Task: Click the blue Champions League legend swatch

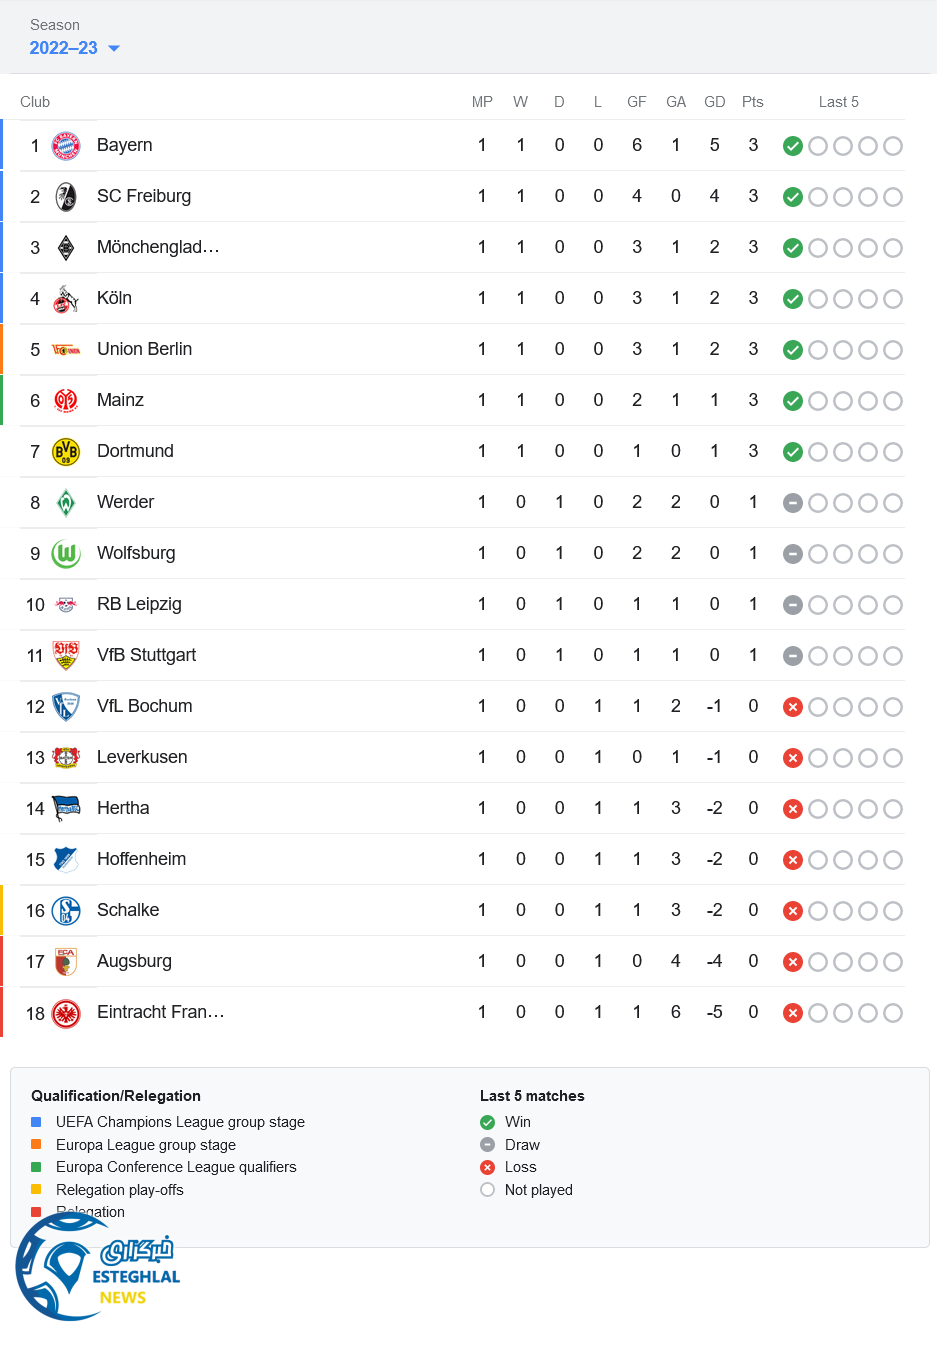Action: [36, 1122]
